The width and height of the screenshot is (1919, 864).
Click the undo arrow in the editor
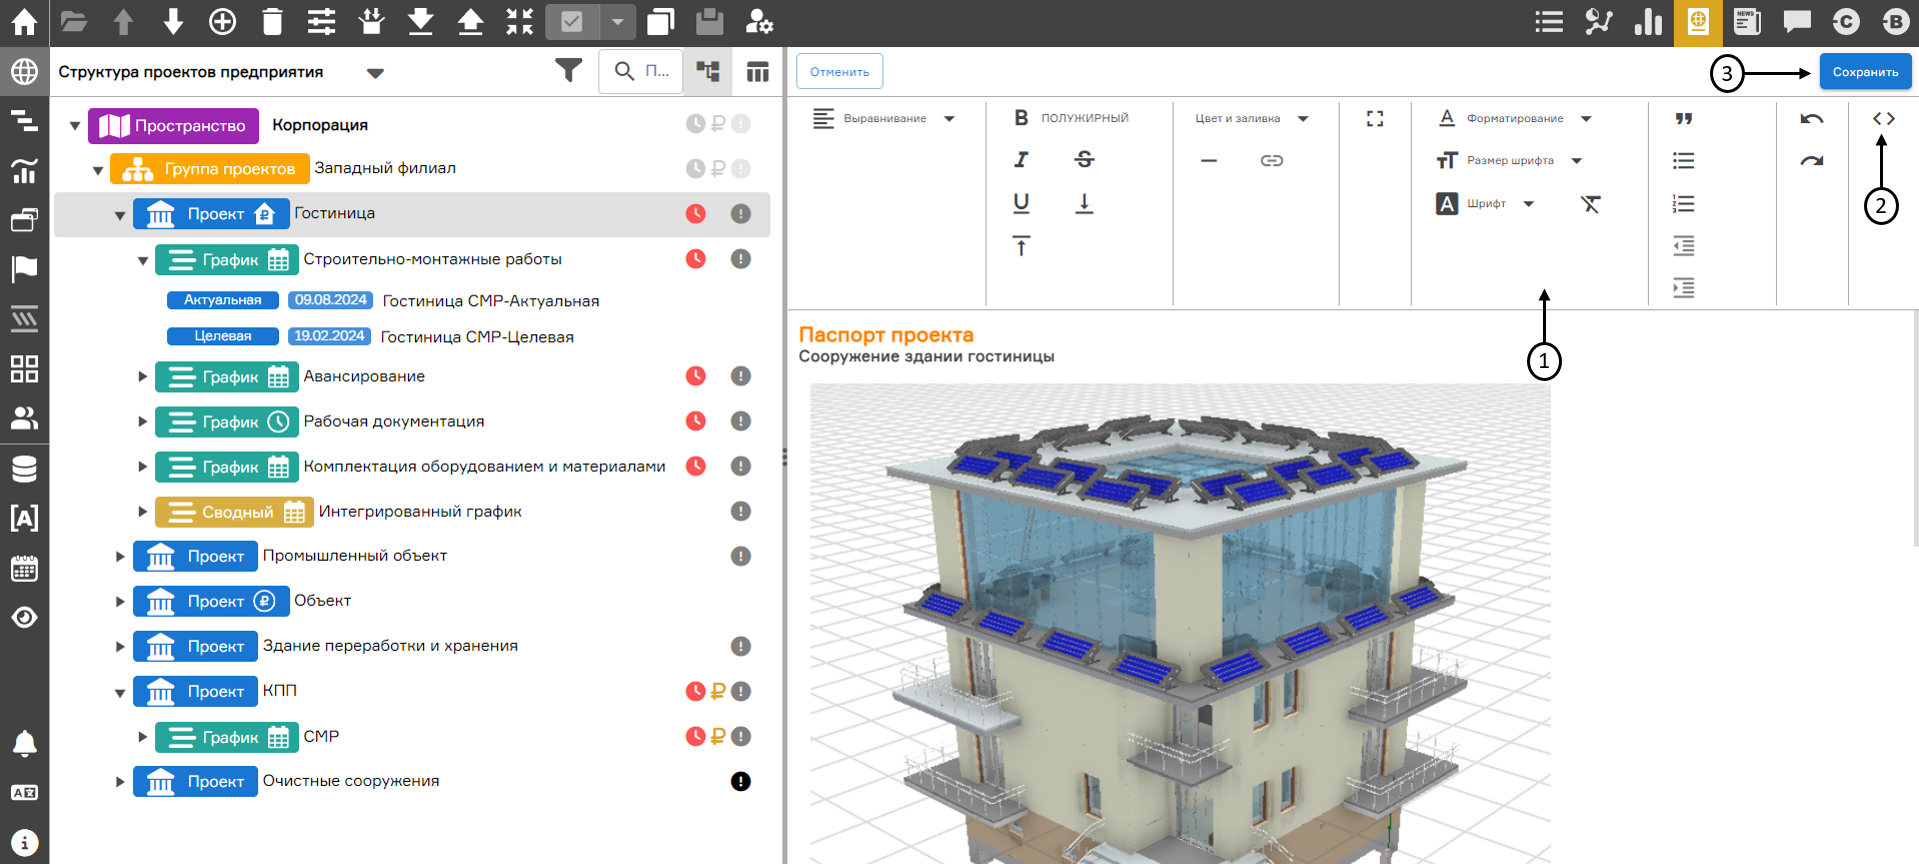(x=1812, y=118)
